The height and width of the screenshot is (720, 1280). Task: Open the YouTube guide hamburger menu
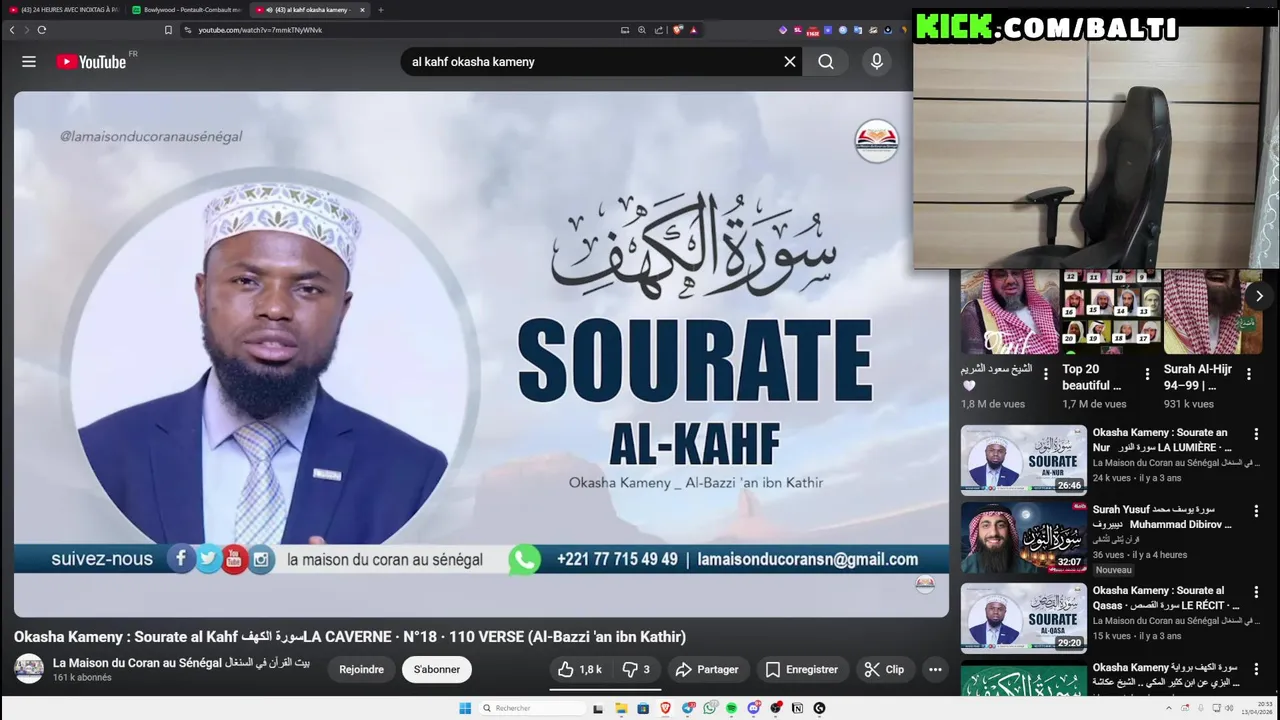click(x=29, y=62)
